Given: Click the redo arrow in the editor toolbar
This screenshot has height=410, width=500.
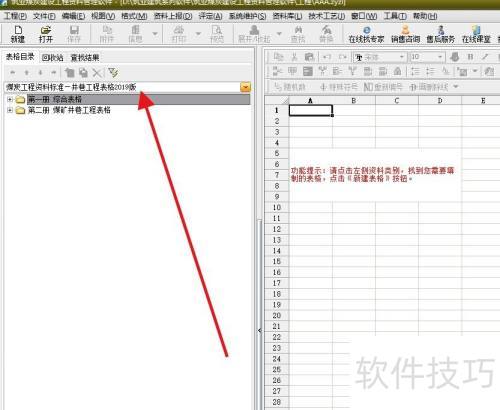Looking at the screenshot, I should coord(343,57).
